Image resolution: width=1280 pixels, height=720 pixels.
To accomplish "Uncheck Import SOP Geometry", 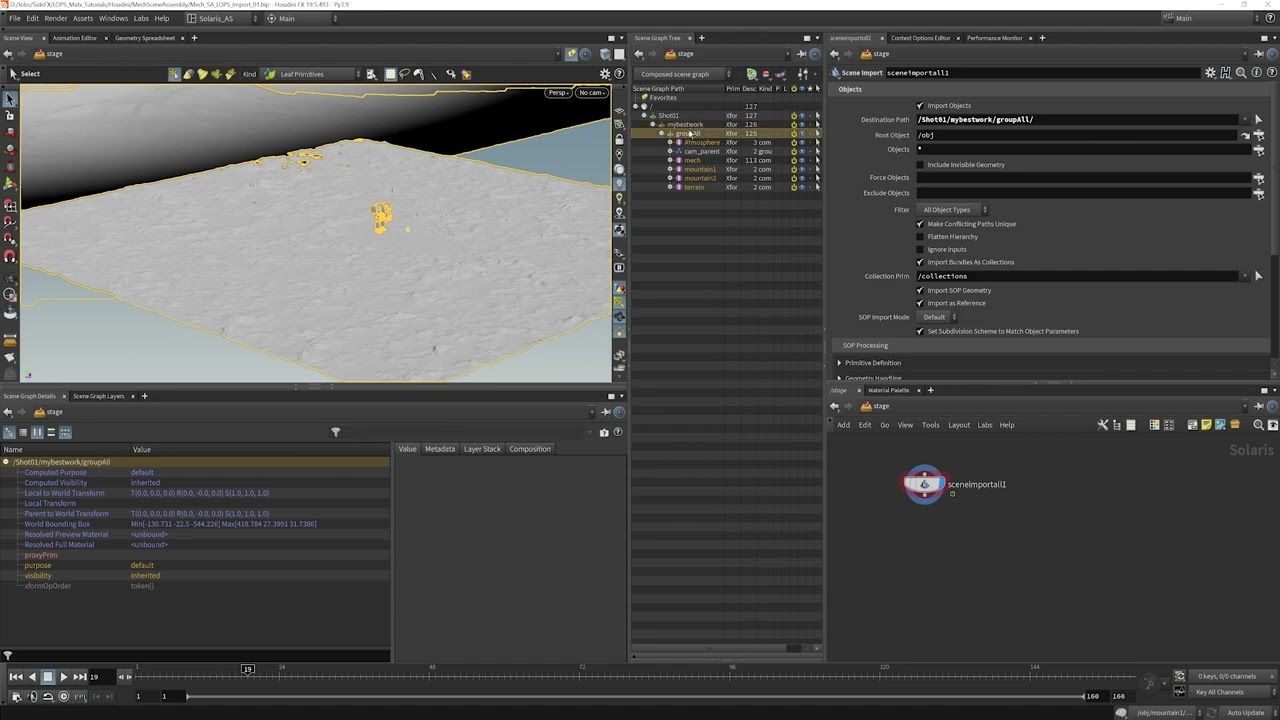I will click(x=920, y=291).
